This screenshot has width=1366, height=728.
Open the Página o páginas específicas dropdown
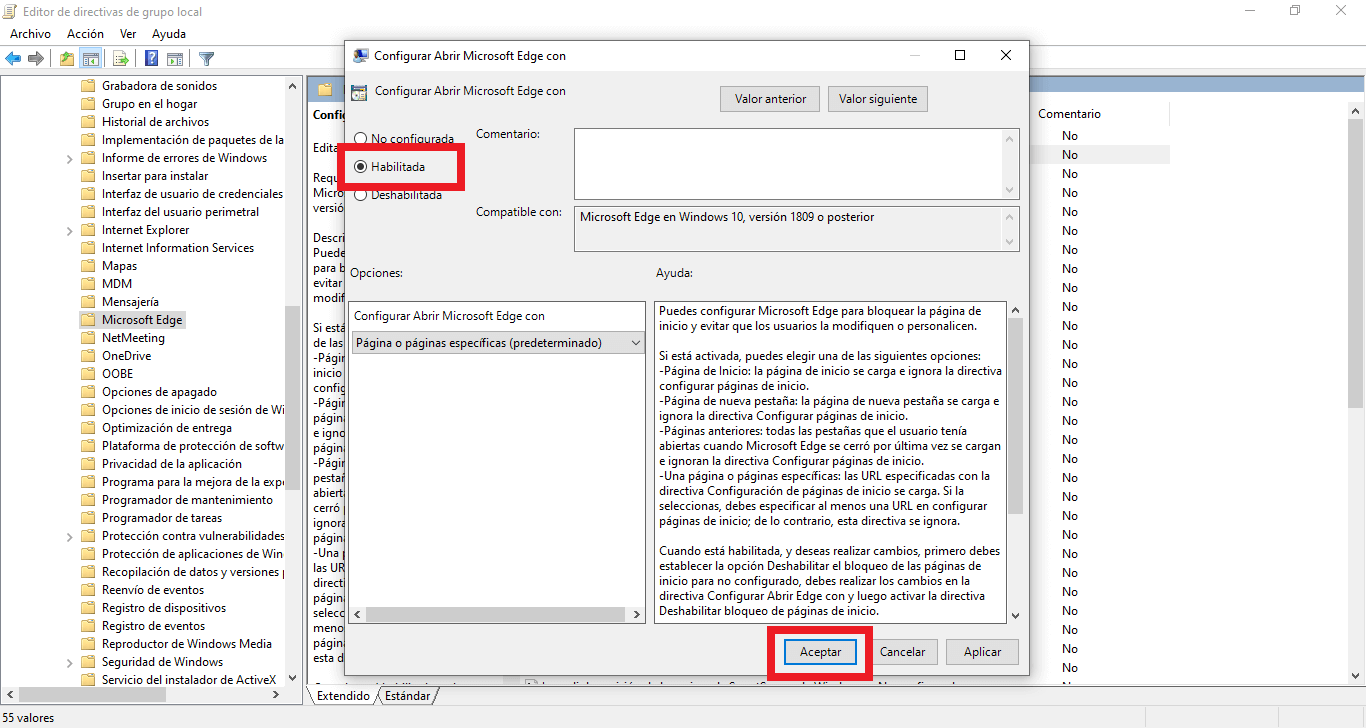click(x=499, y=343)
